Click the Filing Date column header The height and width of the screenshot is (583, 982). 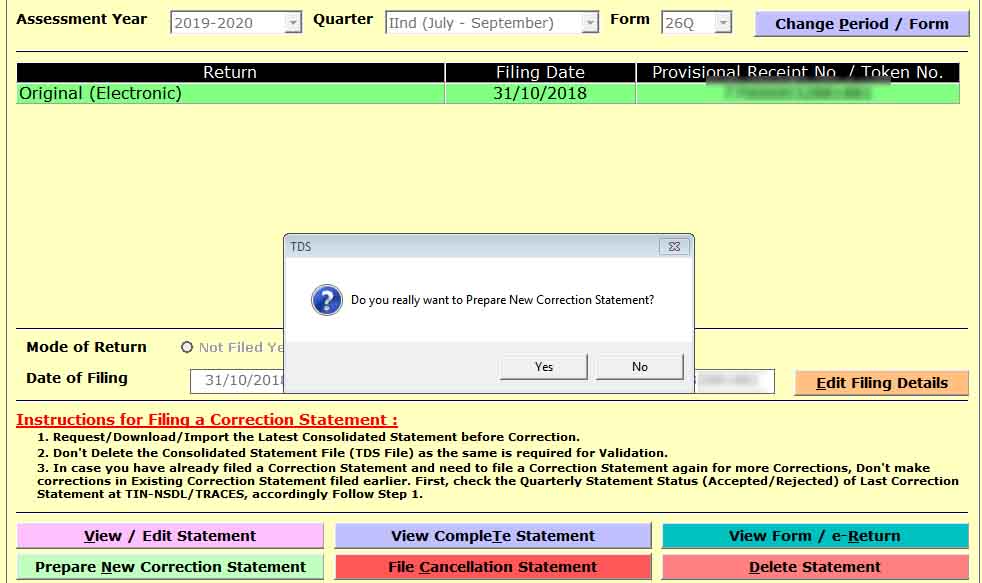tap(540, 72)
